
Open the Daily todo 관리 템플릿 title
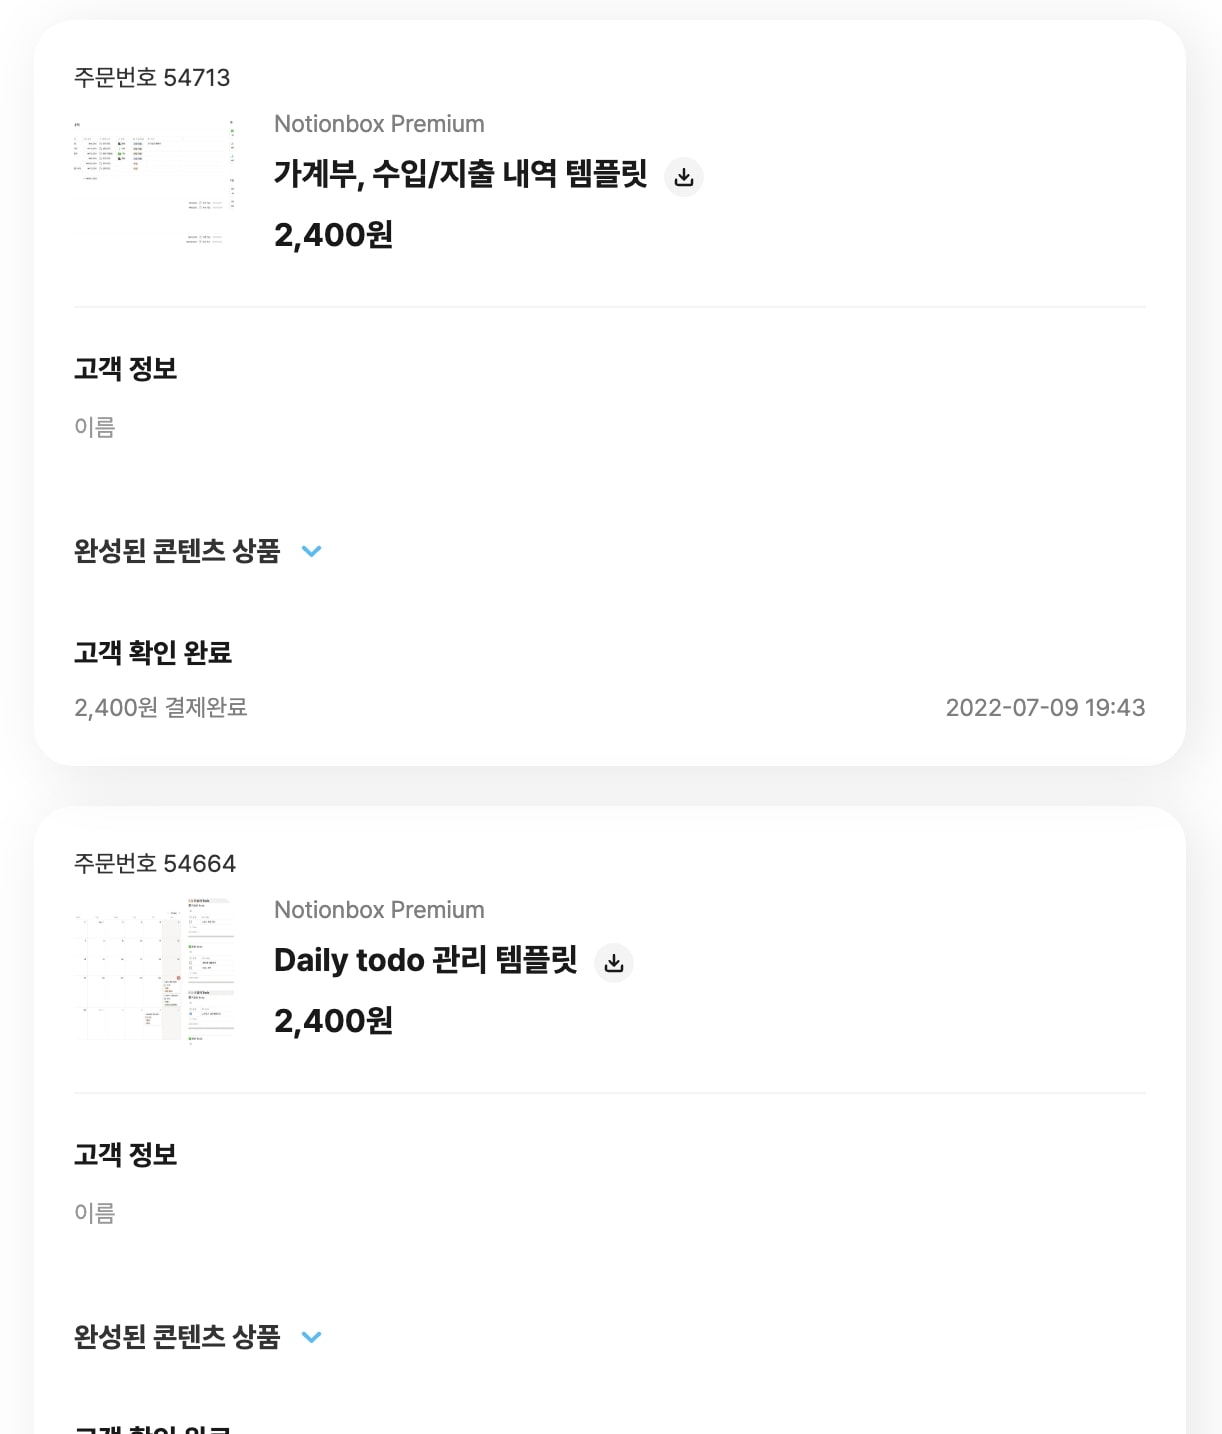[x=425, y=961]
